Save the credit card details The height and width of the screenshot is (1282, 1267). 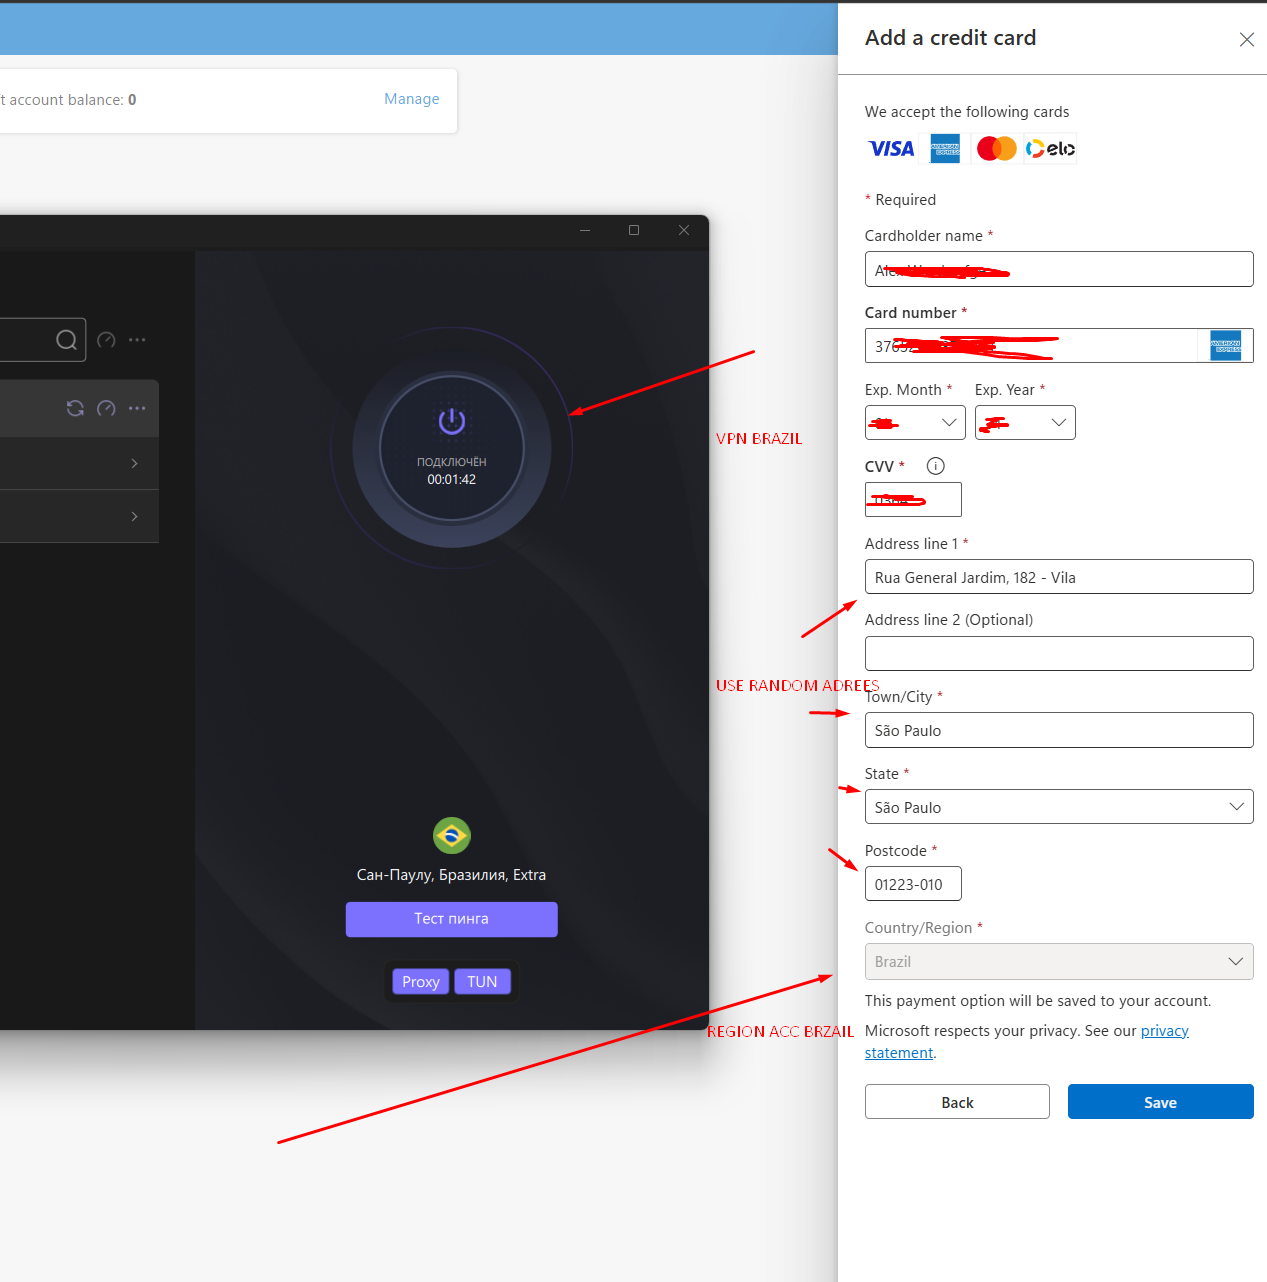pos(1161,1102)
